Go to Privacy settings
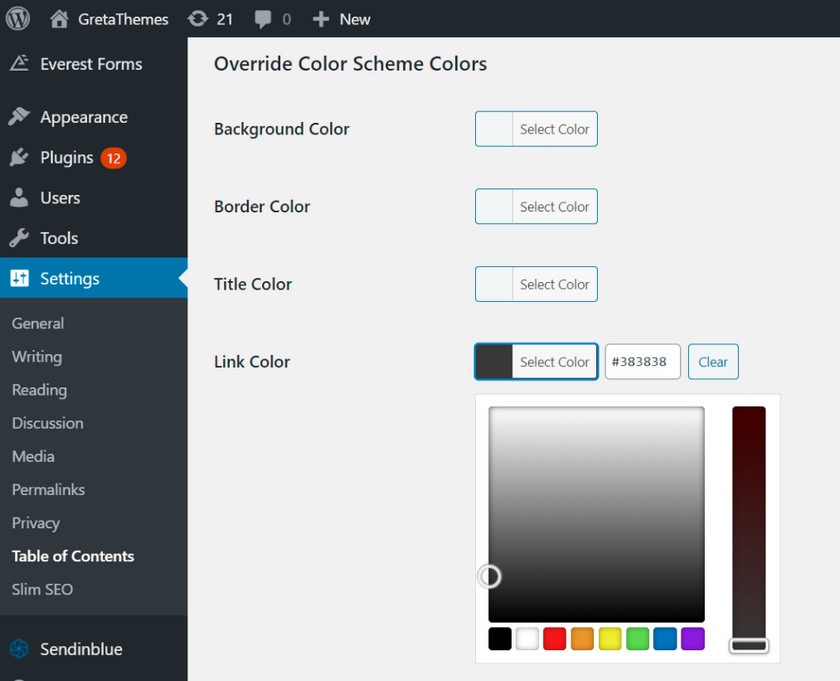Viewport: 840px width, 681px height. [36, 522]
